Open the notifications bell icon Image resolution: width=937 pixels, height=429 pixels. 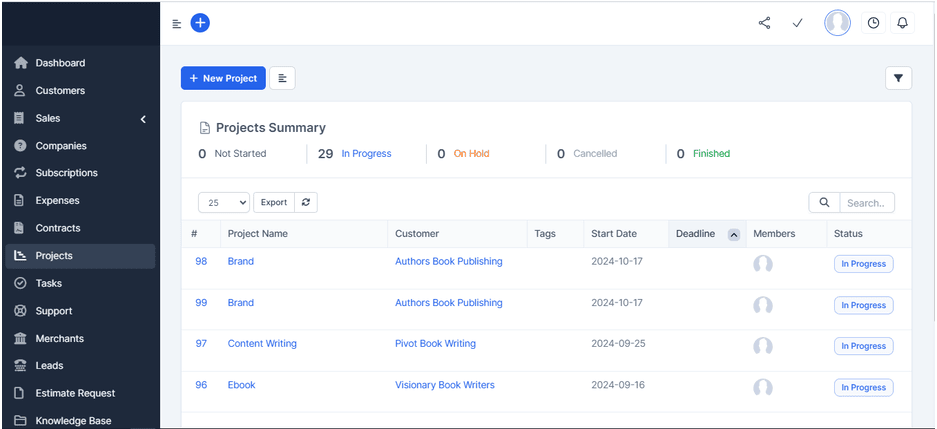coord(902,23)
